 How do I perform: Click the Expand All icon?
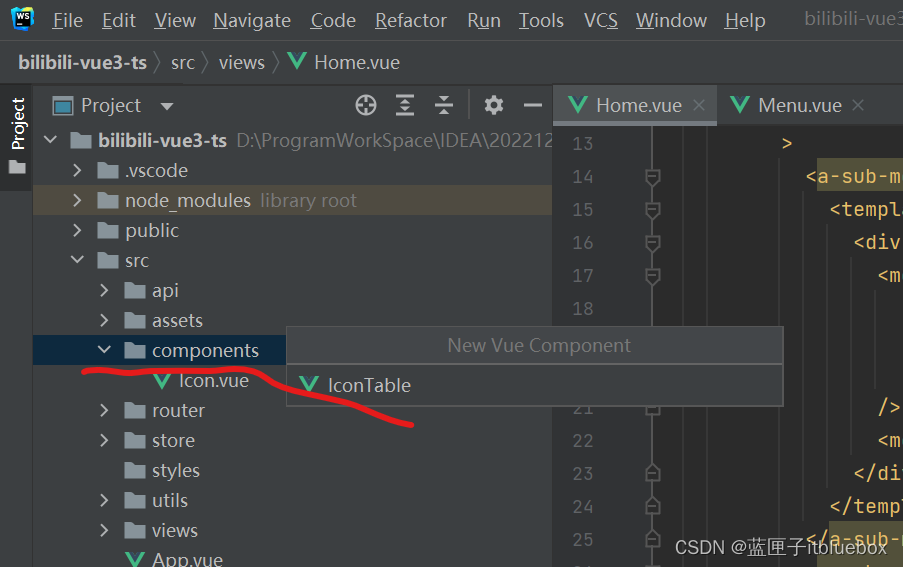pyautogui.click(x=405, y=105)
